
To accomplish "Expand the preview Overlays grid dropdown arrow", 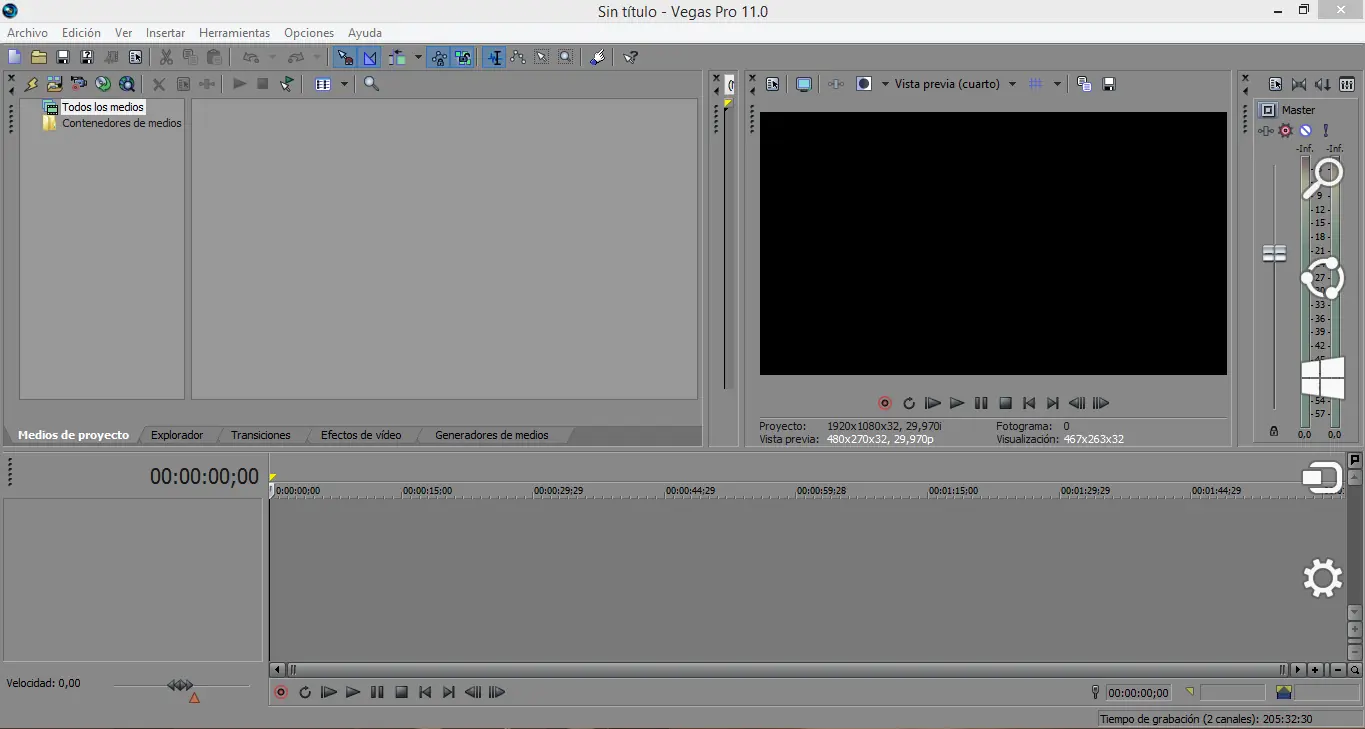I will [1058, 84].
